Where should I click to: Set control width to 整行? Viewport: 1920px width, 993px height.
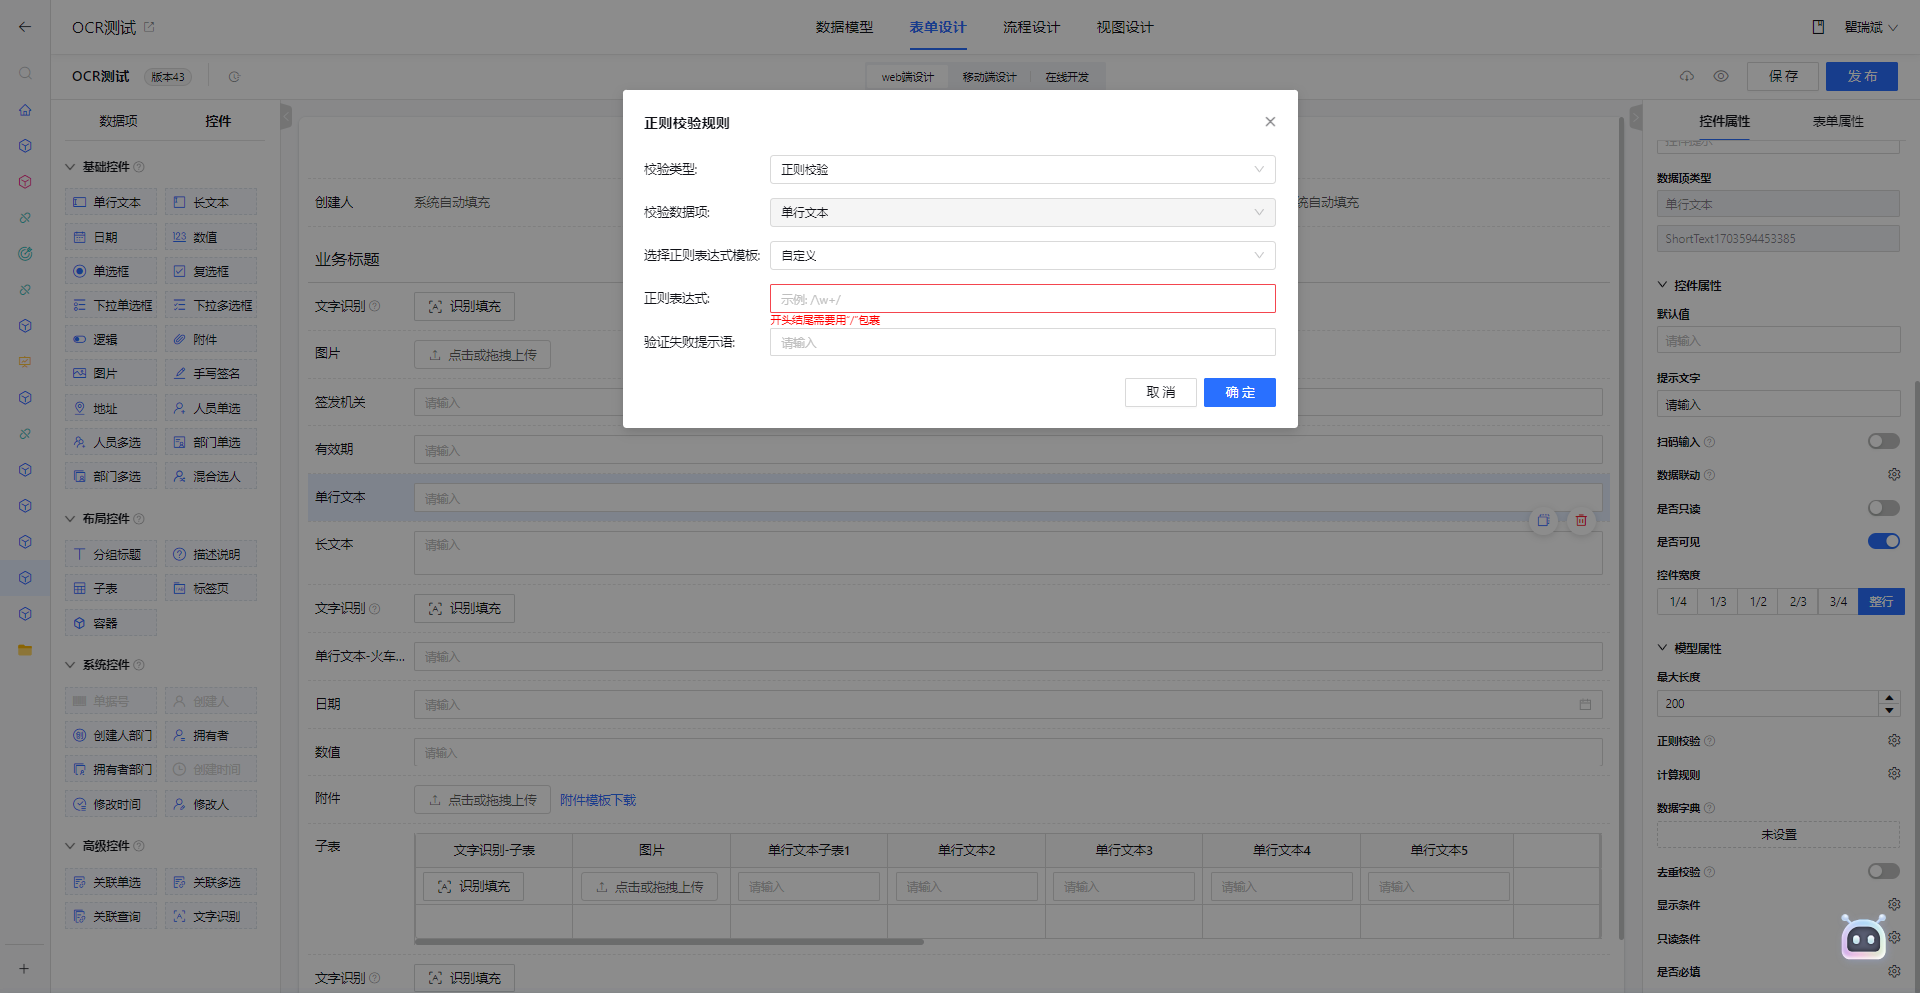[x=1880, y=602]
